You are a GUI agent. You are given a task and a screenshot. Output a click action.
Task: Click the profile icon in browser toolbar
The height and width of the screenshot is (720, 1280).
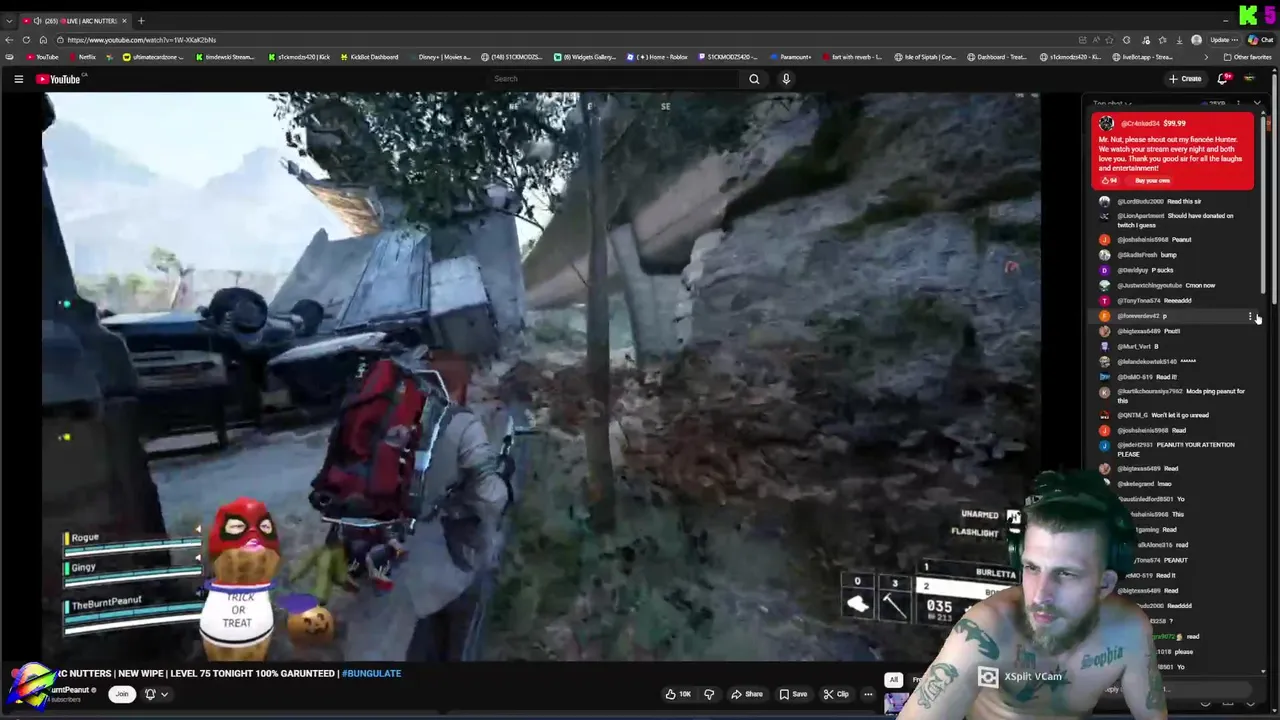1196,40
